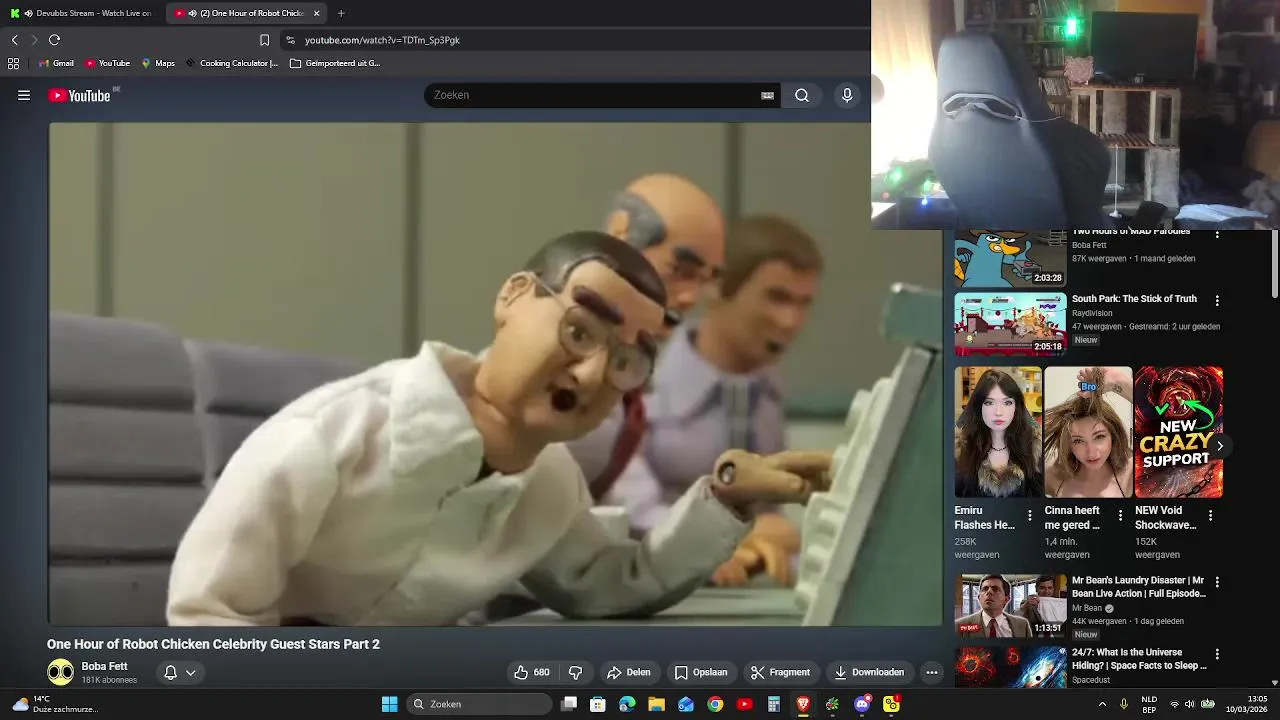Screen dimensions: 1280x720
Task: Open options for NEW Void Shockwave short
Action: (x=1210, y=516)
